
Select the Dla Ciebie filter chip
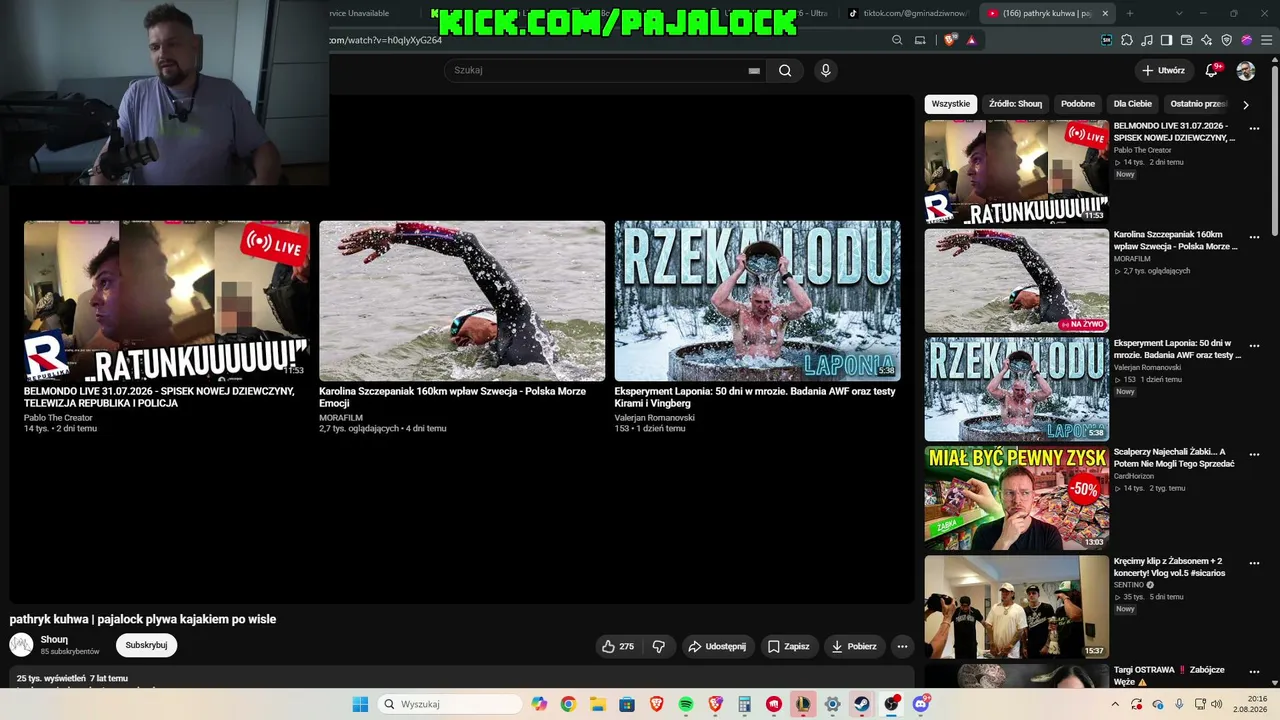coord(1133,104)
